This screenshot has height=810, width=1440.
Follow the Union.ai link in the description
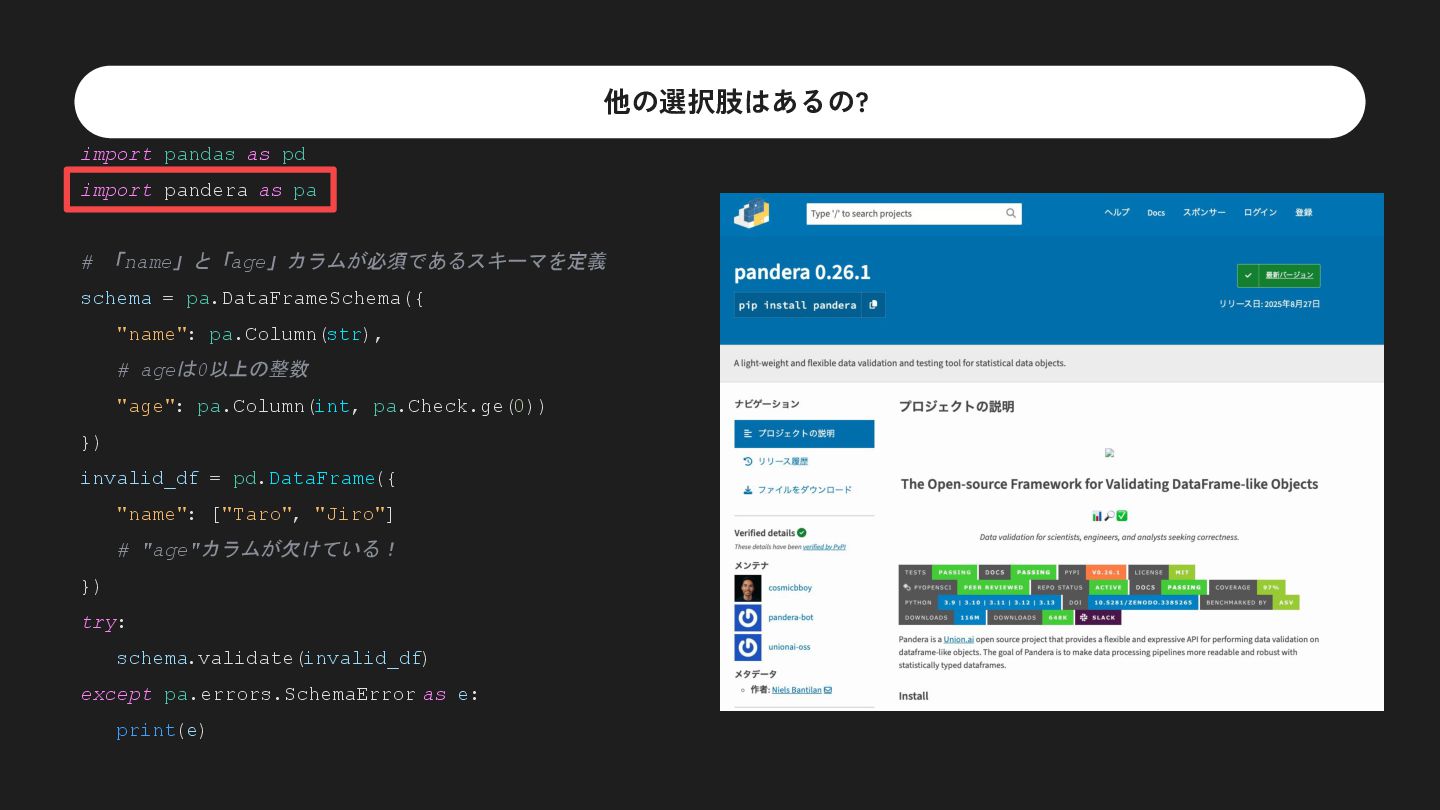959,639
